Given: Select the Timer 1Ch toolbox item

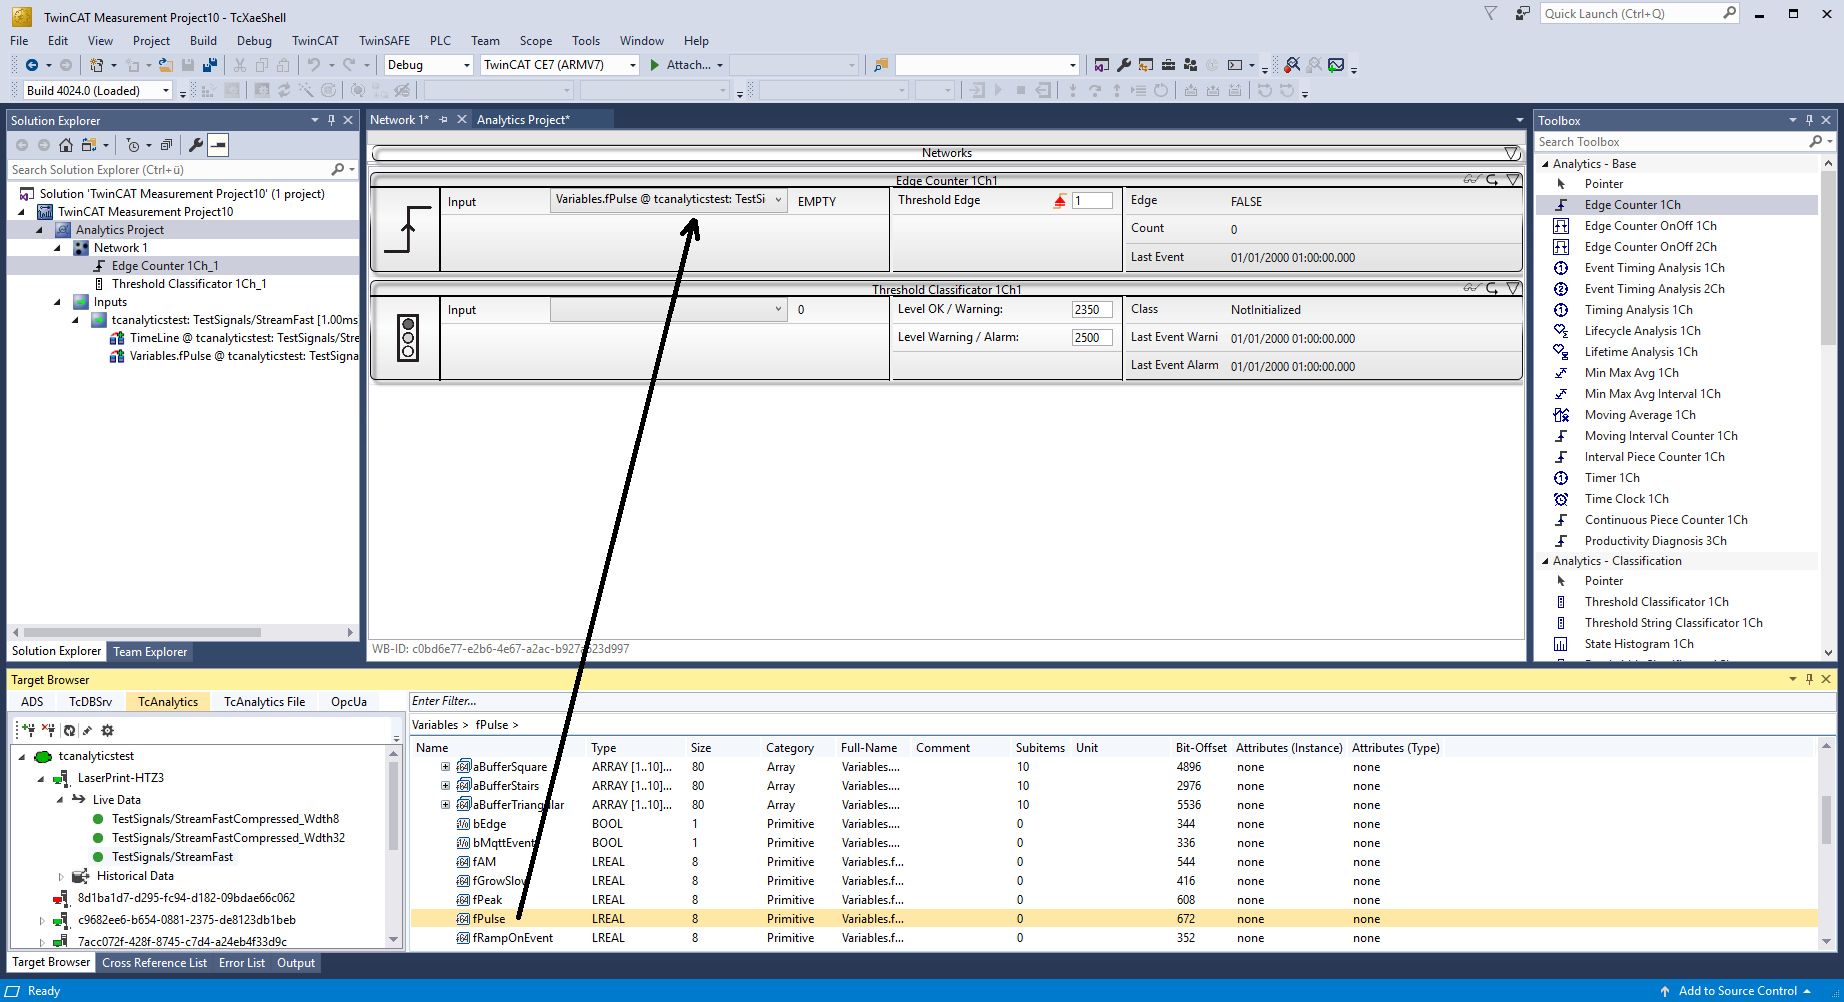Looking at the screenshot, I should pos(1611,478).
